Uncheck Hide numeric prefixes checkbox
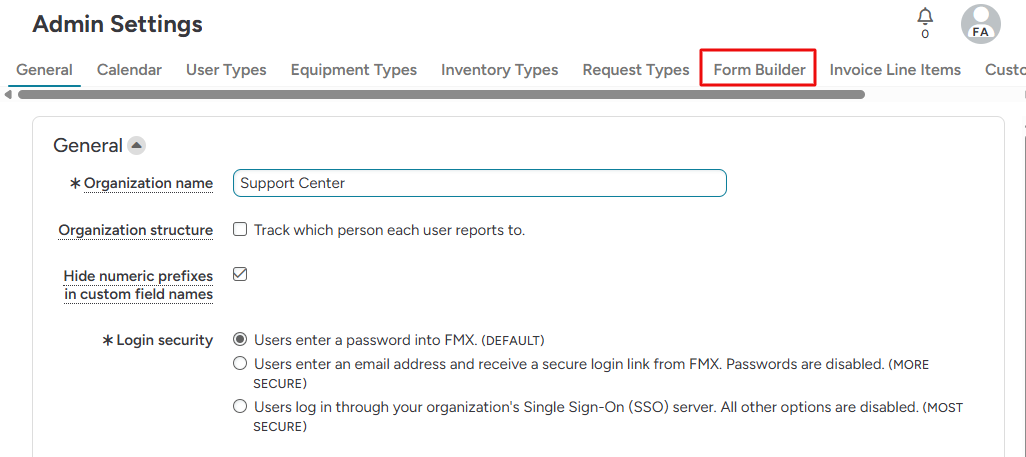 240,274
